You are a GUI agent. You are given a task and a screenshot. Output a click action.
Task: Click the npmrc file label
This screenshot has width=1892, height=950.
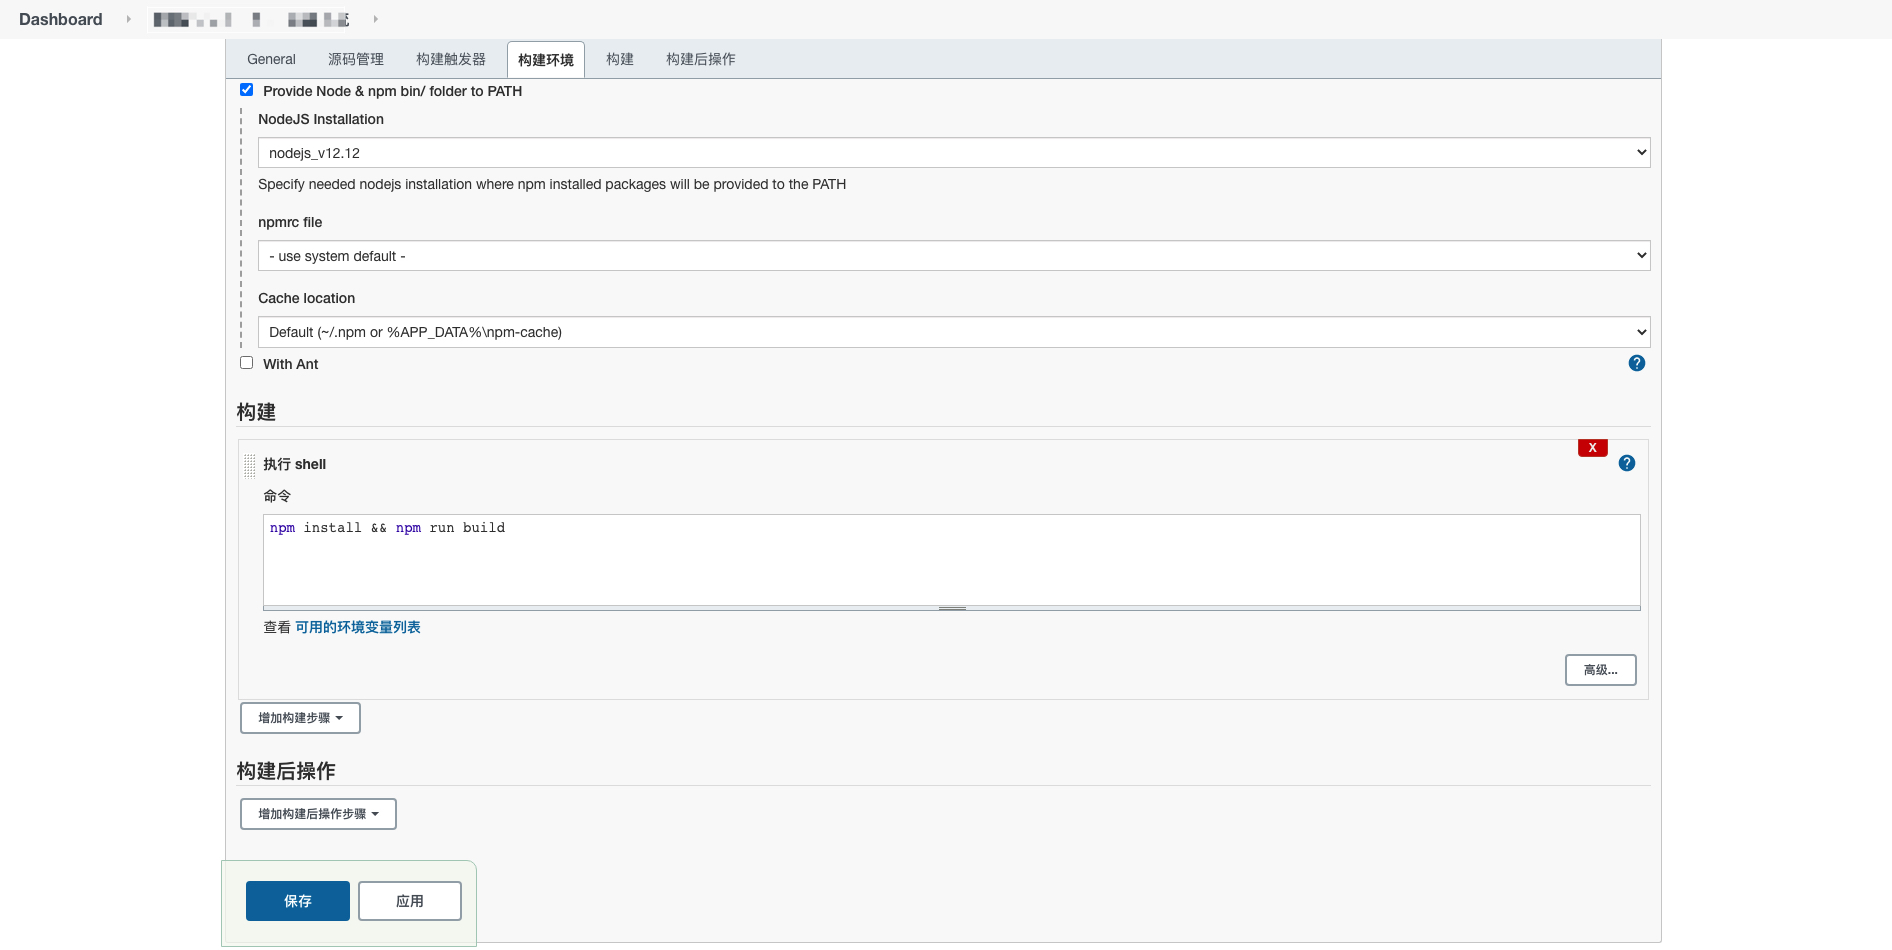(290, 222)
